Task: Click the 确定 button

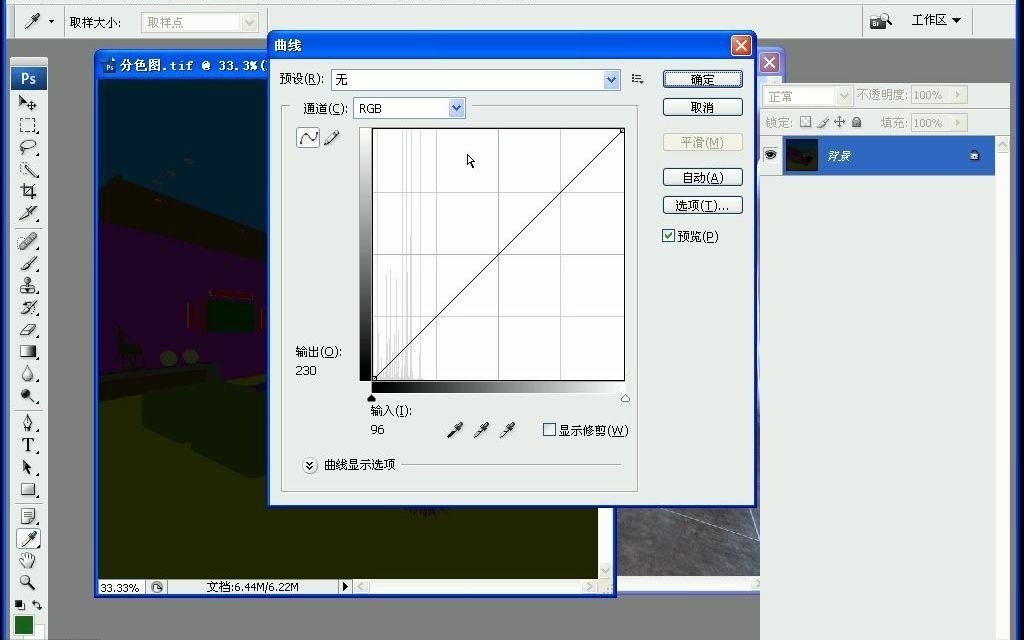Action: tap(702, 79)
